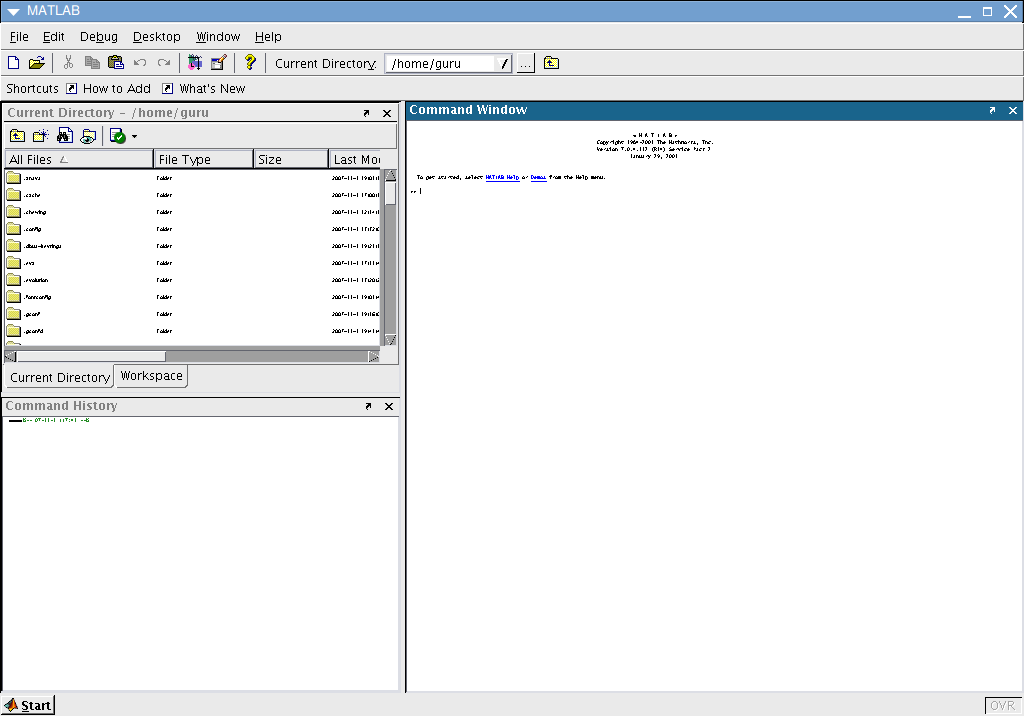Click folder icon of .dbus-keyrings row
The image size is (1024, 716).
coord(14,246)
